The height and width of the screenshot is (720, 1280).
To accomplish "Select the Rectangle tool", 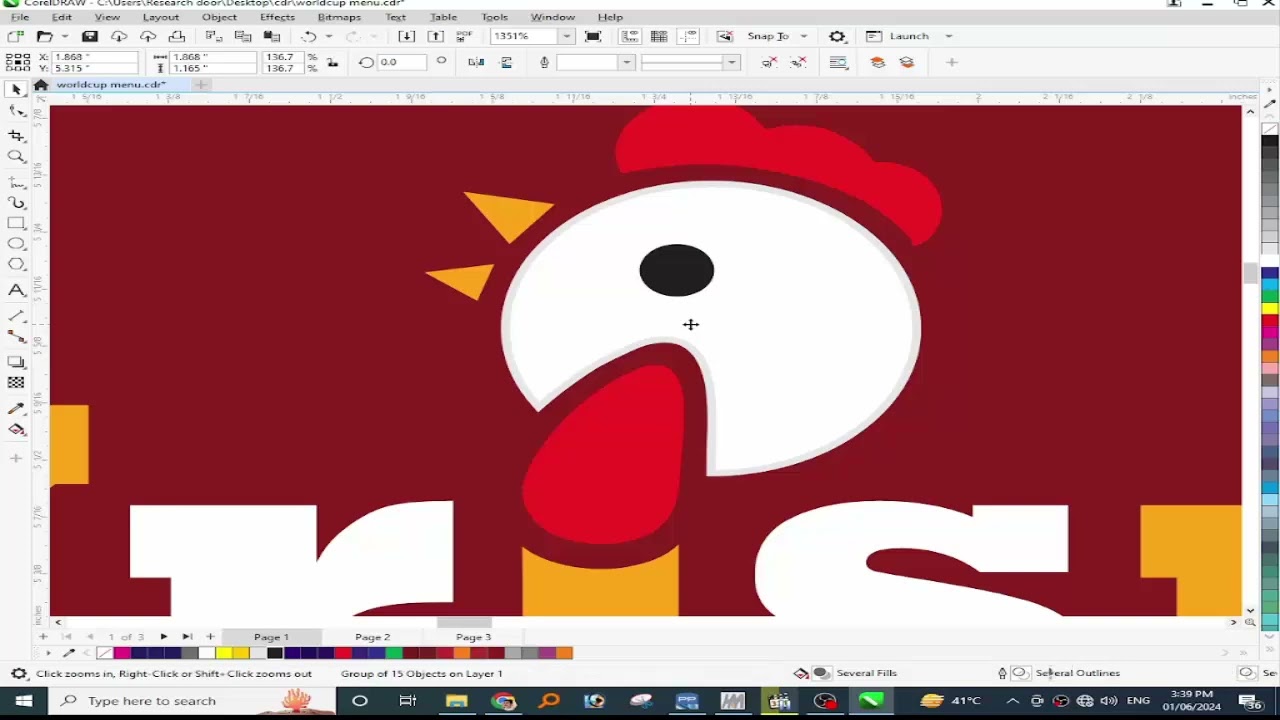I will pyautogui.click(x=16, y=223).
